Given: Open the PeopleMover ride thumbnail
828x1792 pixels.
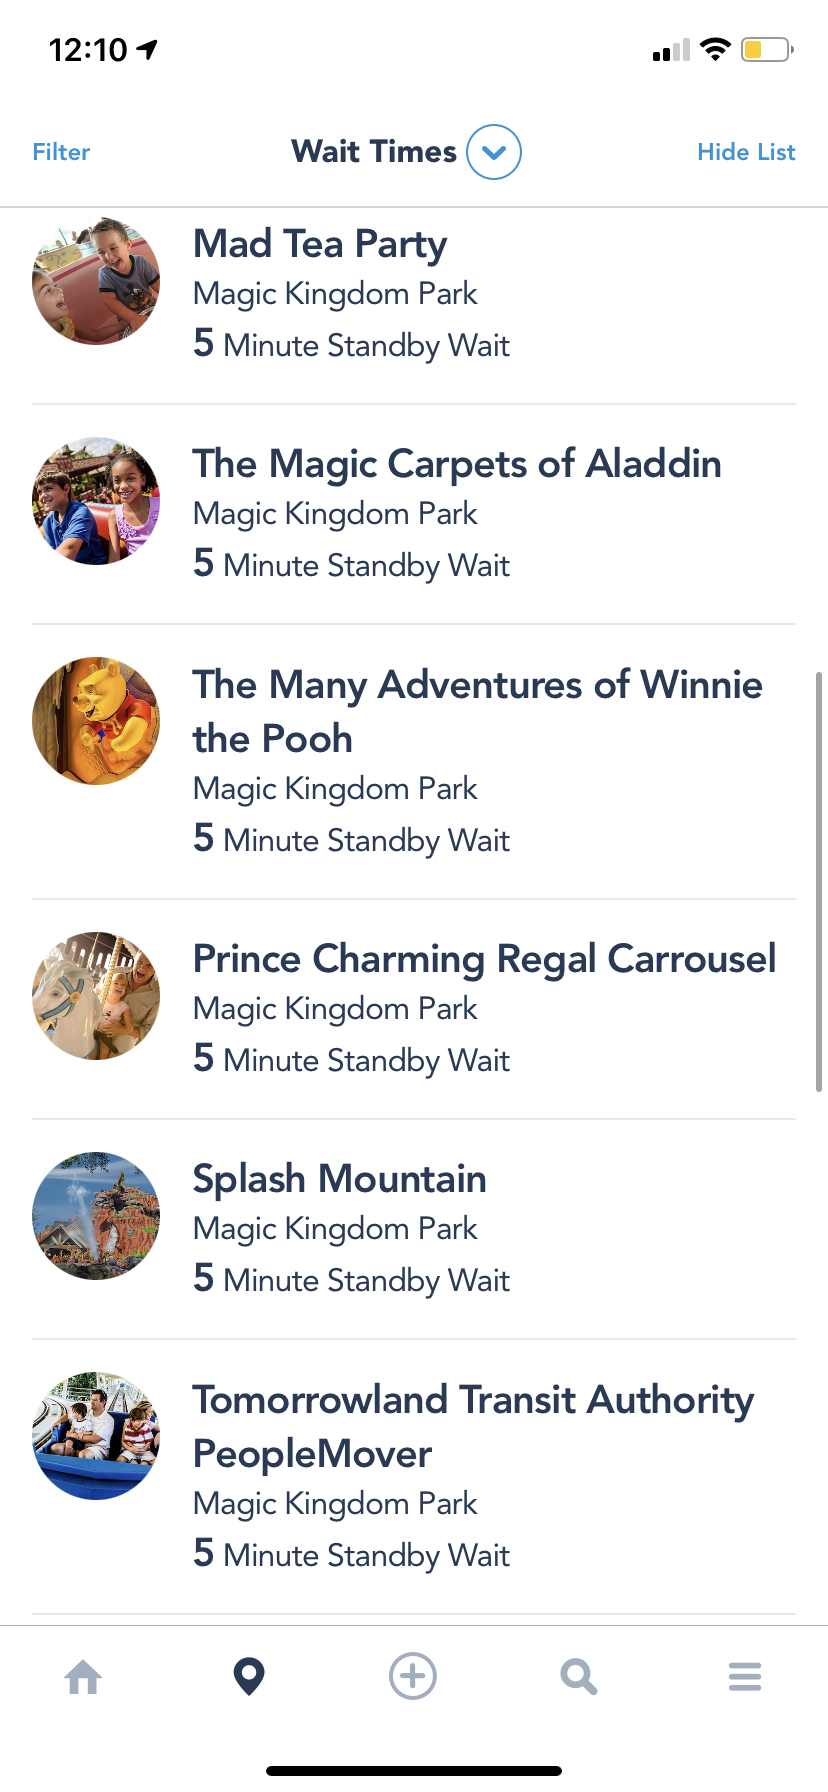Looking at the screenshot, I should 96,1436.
